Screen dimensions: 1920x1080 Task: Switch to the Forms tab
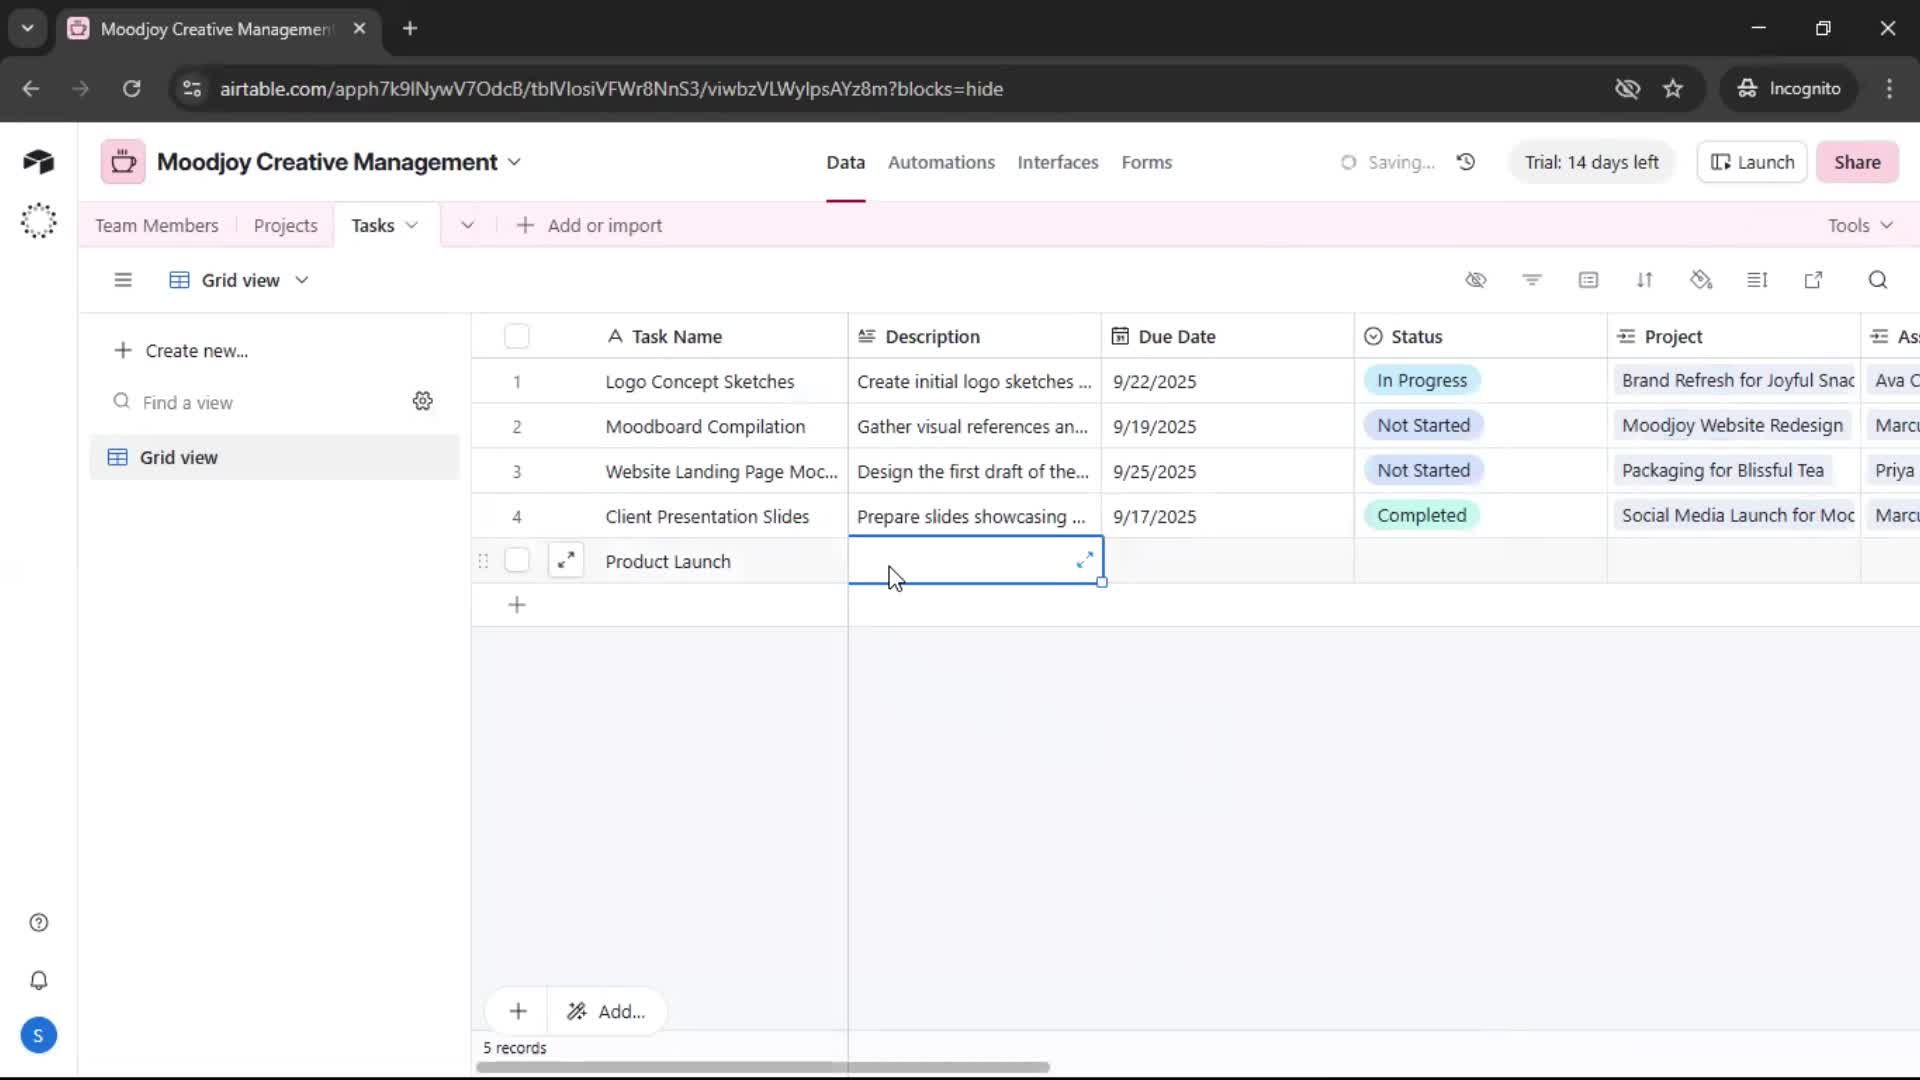point(1147,162)
